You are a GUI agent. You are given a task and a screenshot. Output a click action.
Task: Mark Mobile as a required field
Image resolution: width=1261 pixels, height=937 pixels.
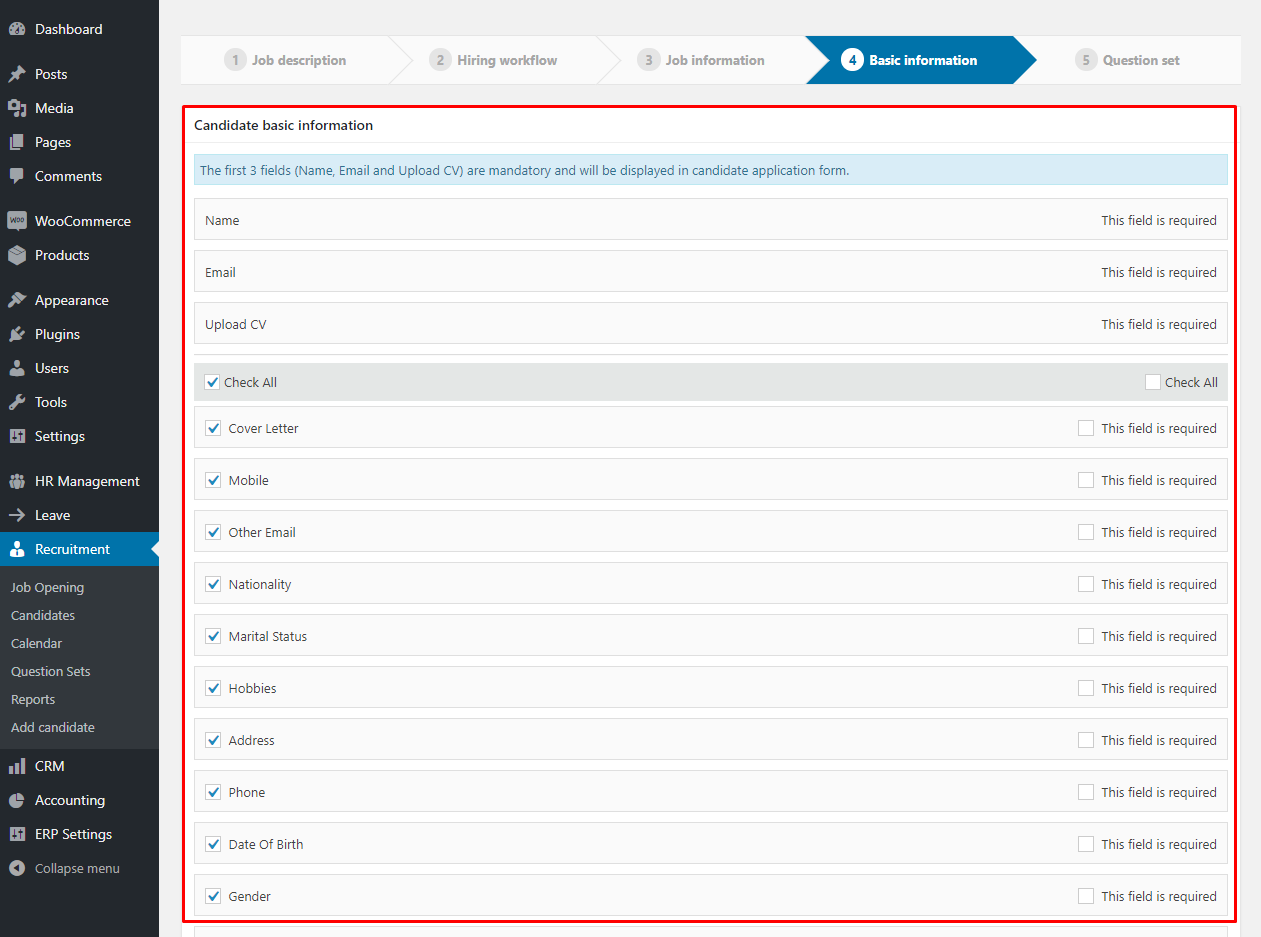(x=1086, y=480)
